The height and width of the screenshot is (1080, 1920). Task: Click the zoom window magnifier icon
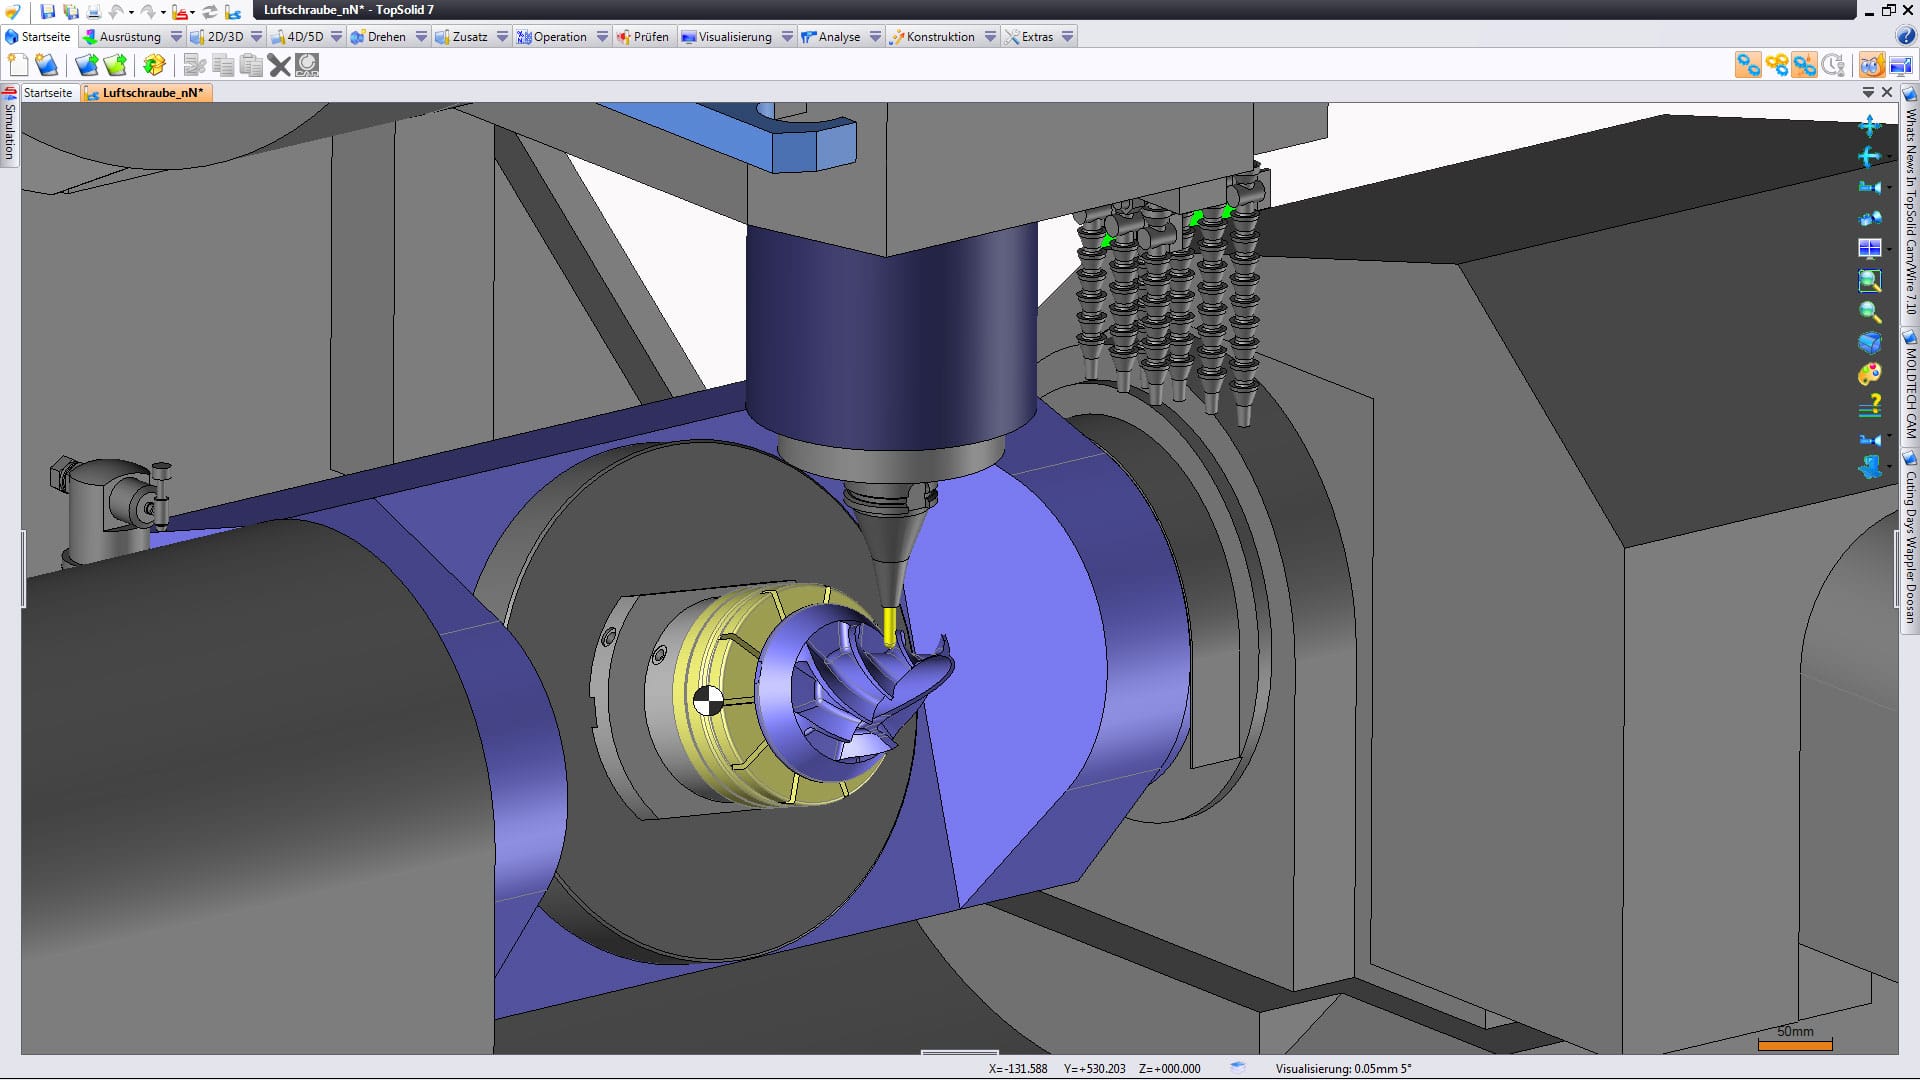click(x=1869, y=281)
